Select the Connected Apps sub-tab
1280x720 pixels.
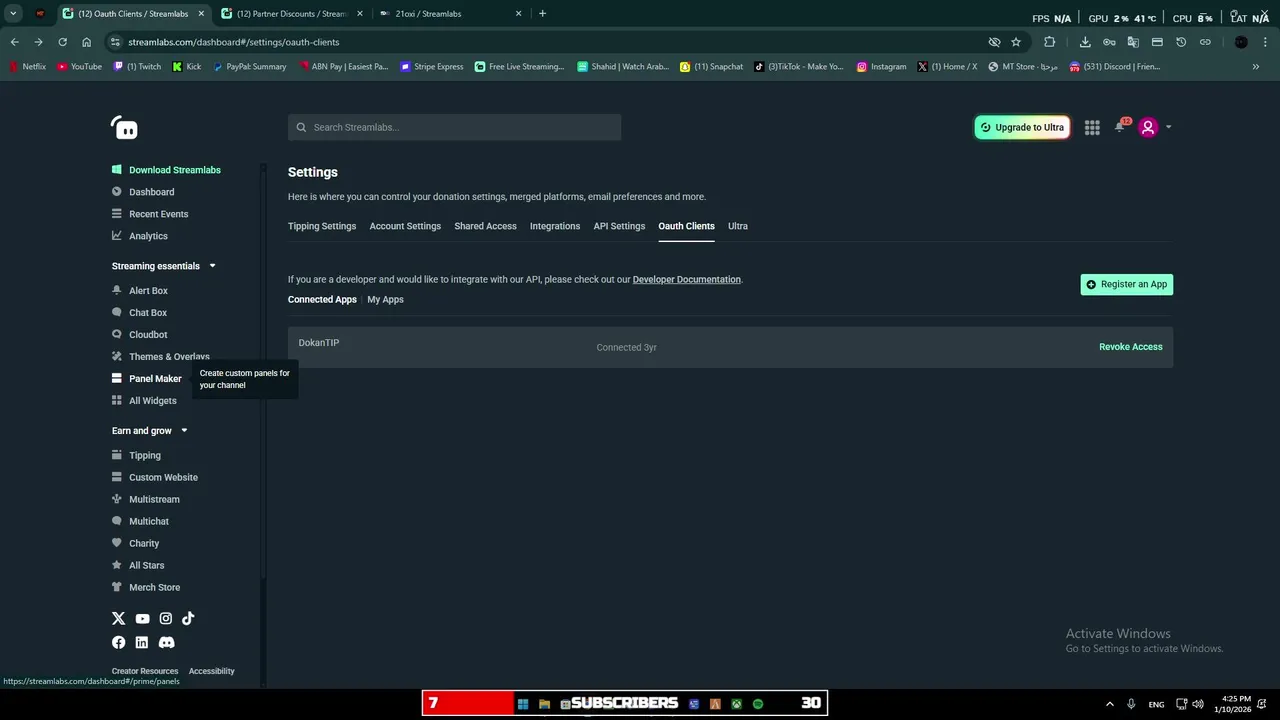pyautogui.click(x=322, y=300)
